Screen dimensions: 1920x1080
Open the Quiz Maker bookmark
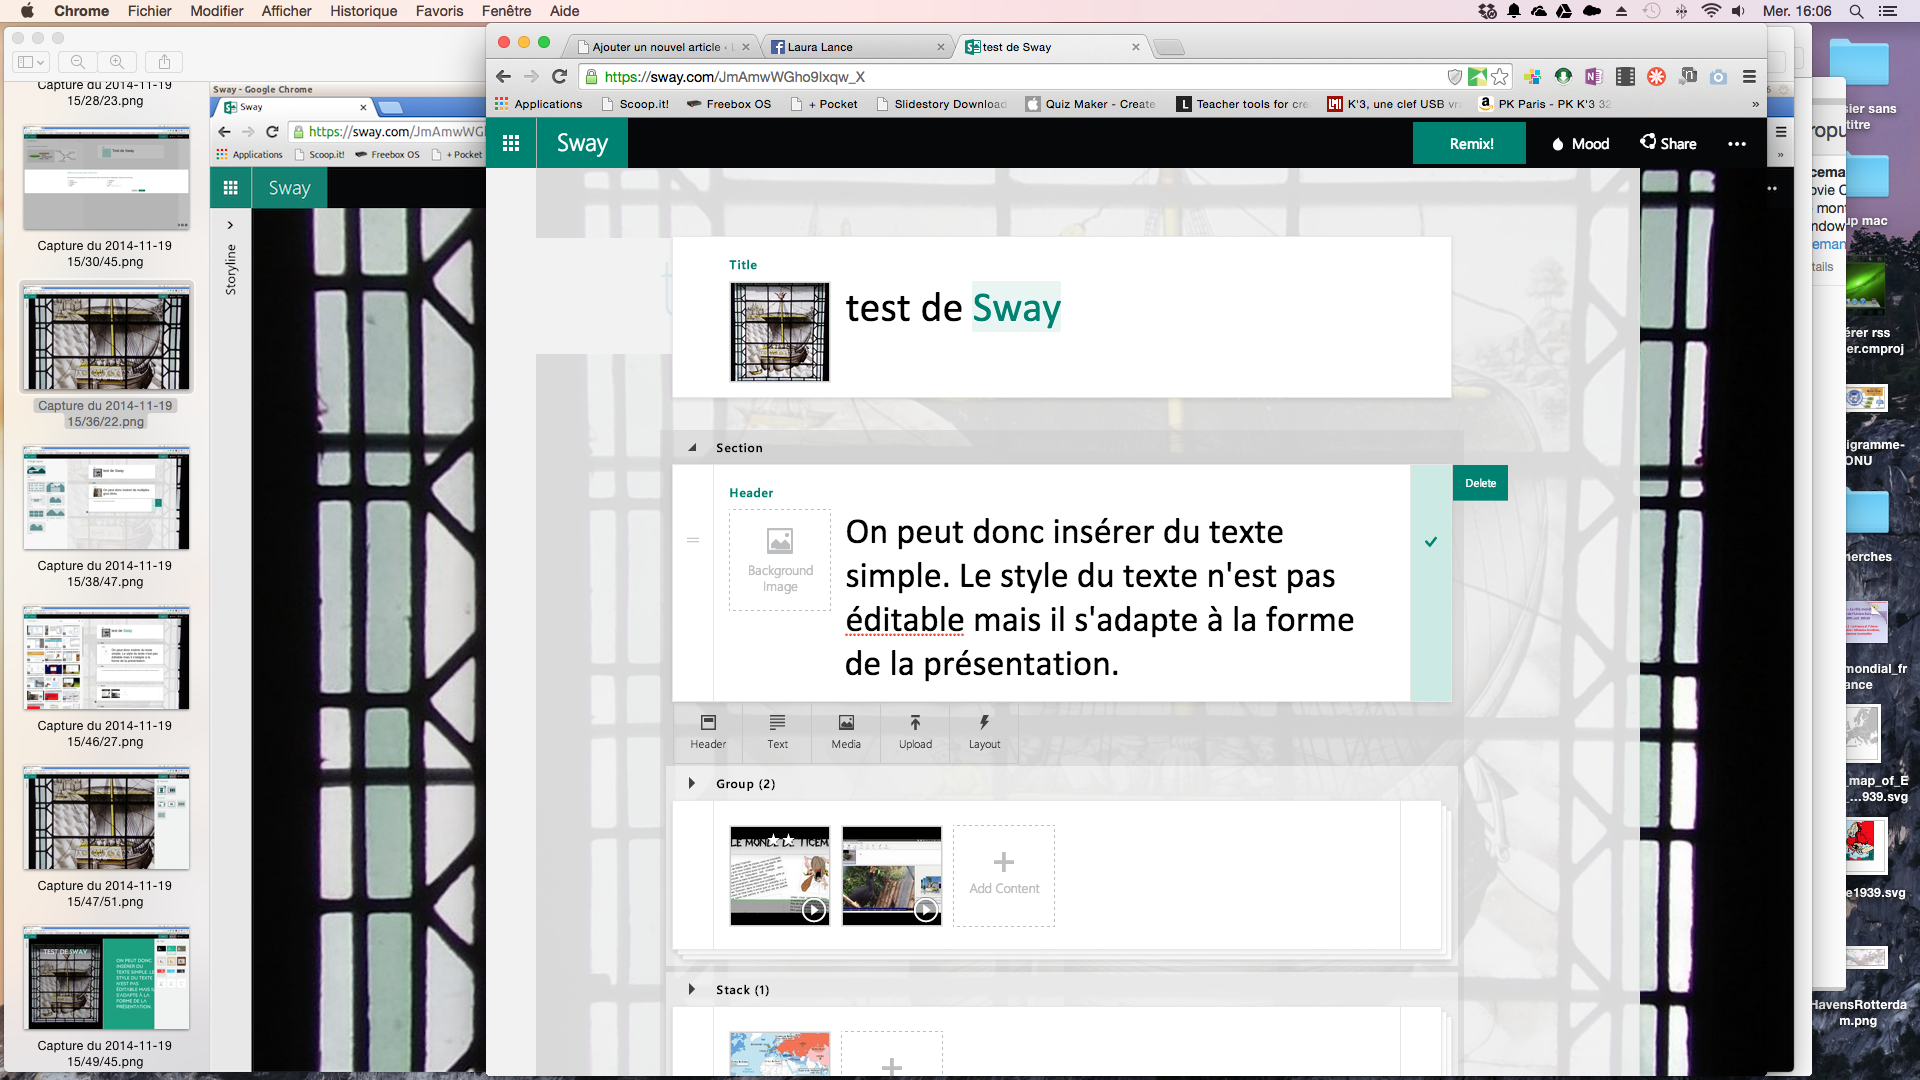[x=1090, y=104]
